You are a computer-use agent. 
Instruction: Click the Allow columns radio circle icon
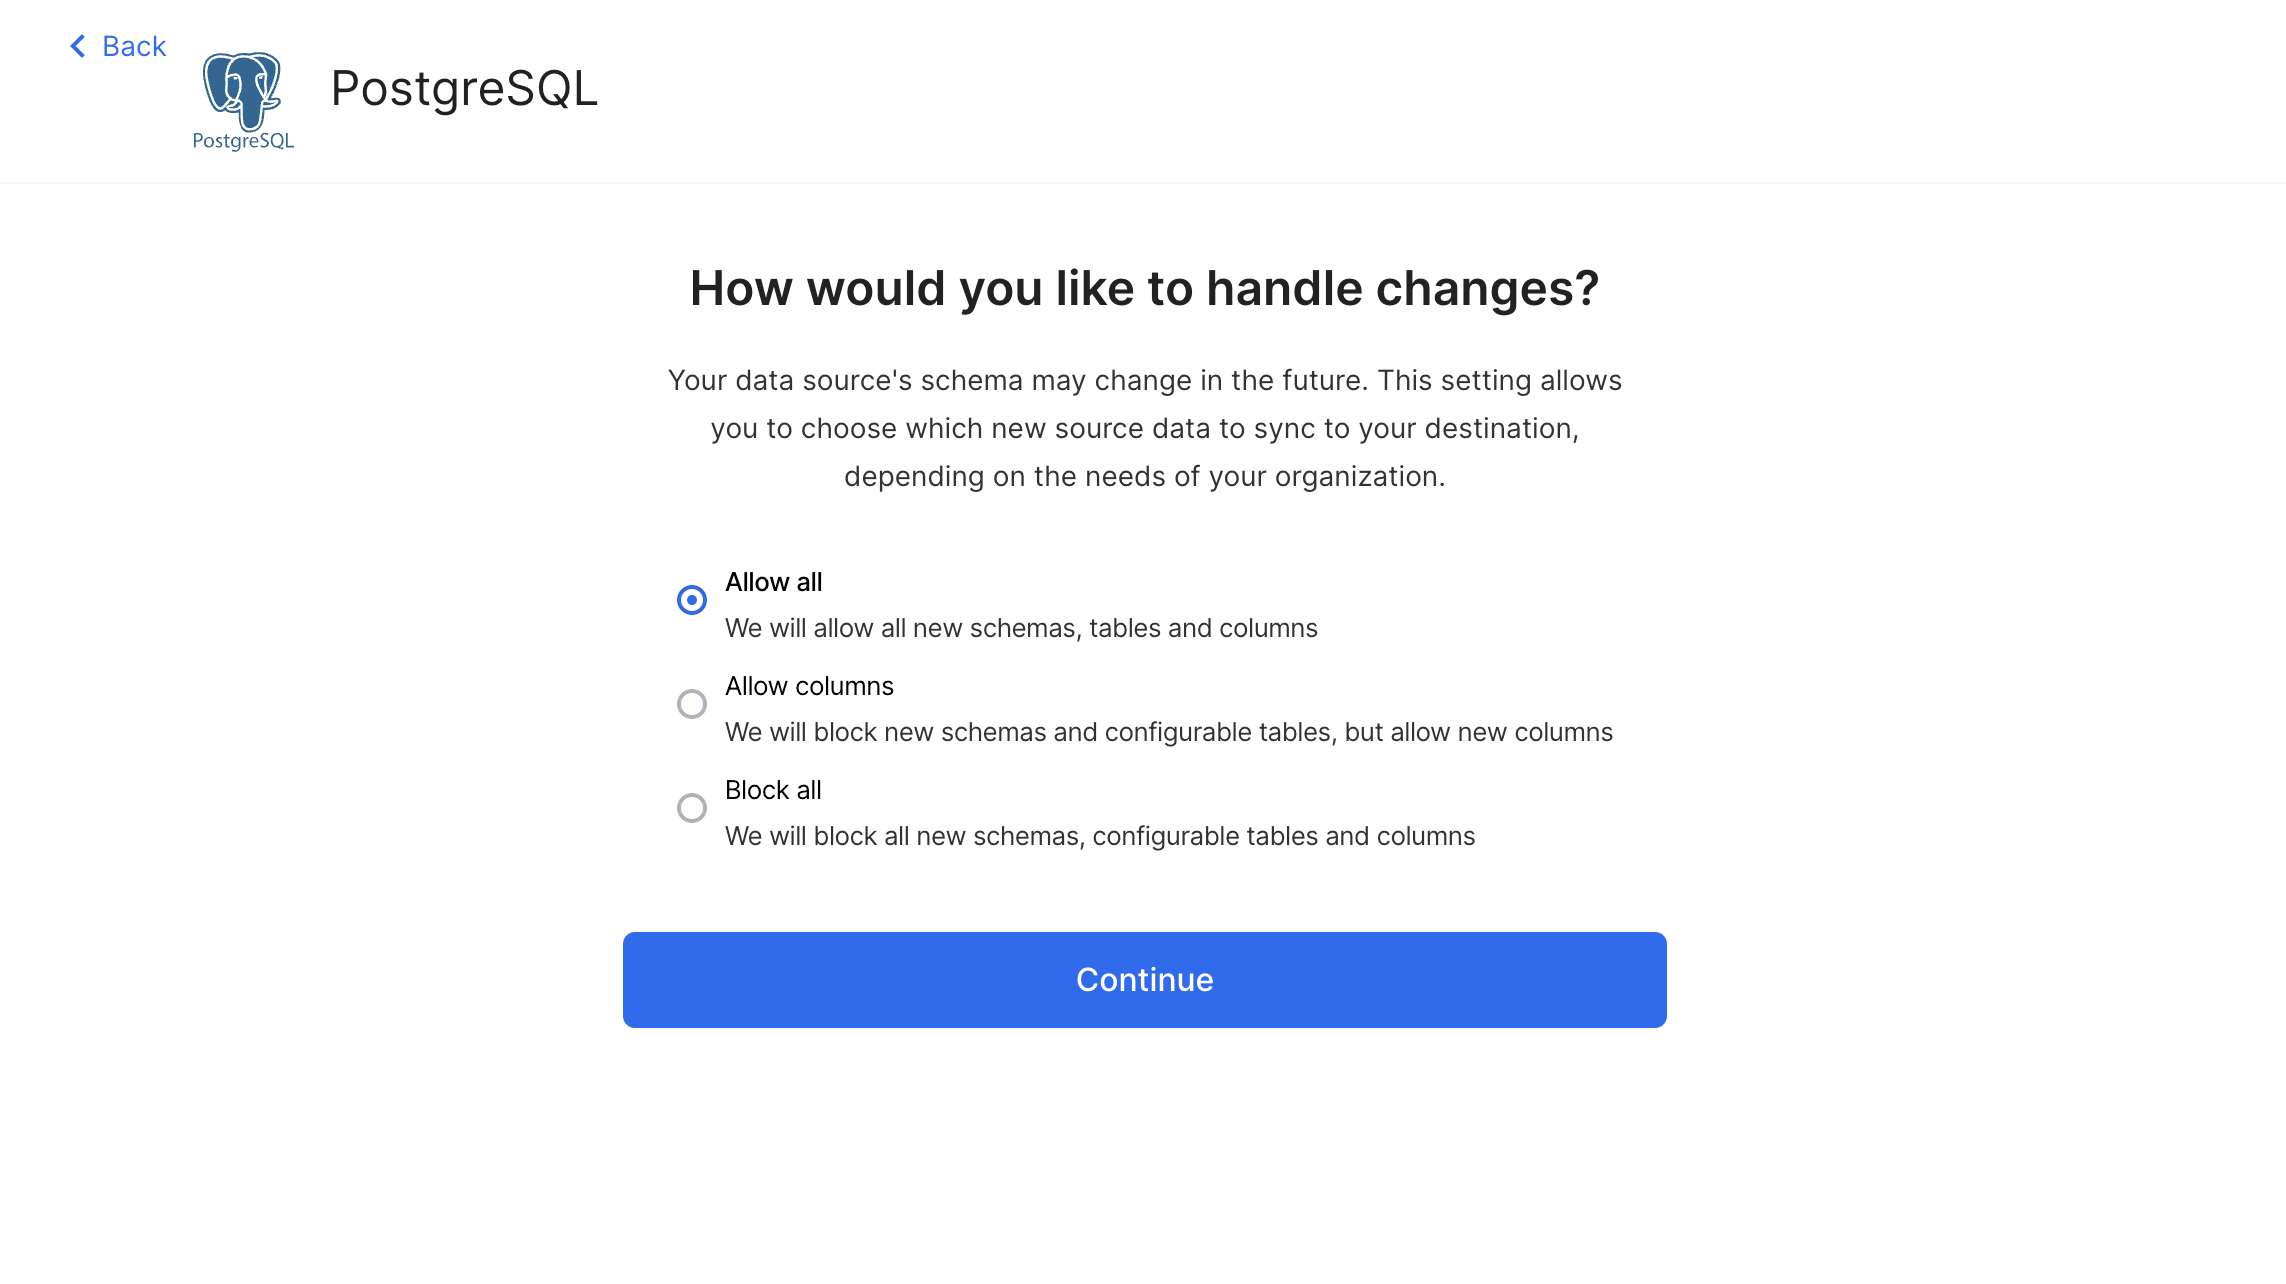[691, 704]
